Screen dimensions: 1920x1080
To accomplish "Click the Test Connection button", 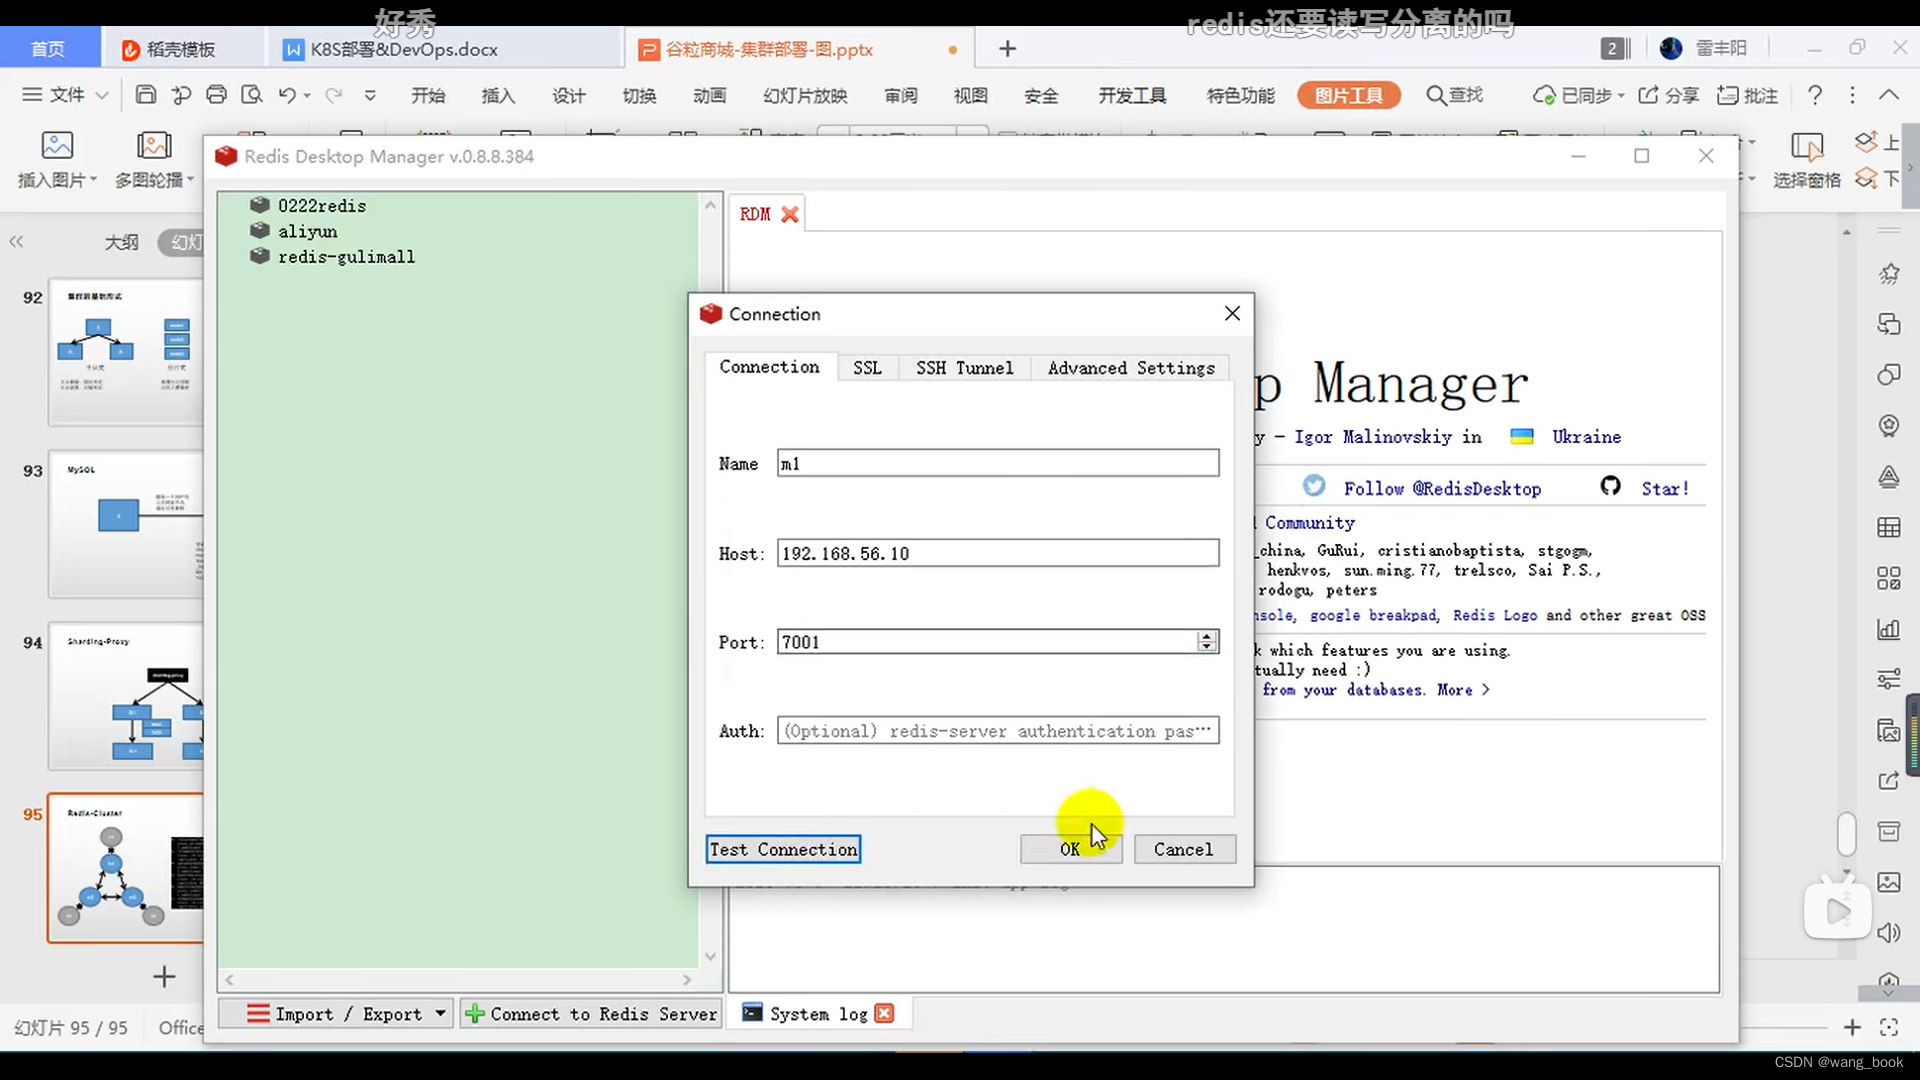I will point(783,849).
